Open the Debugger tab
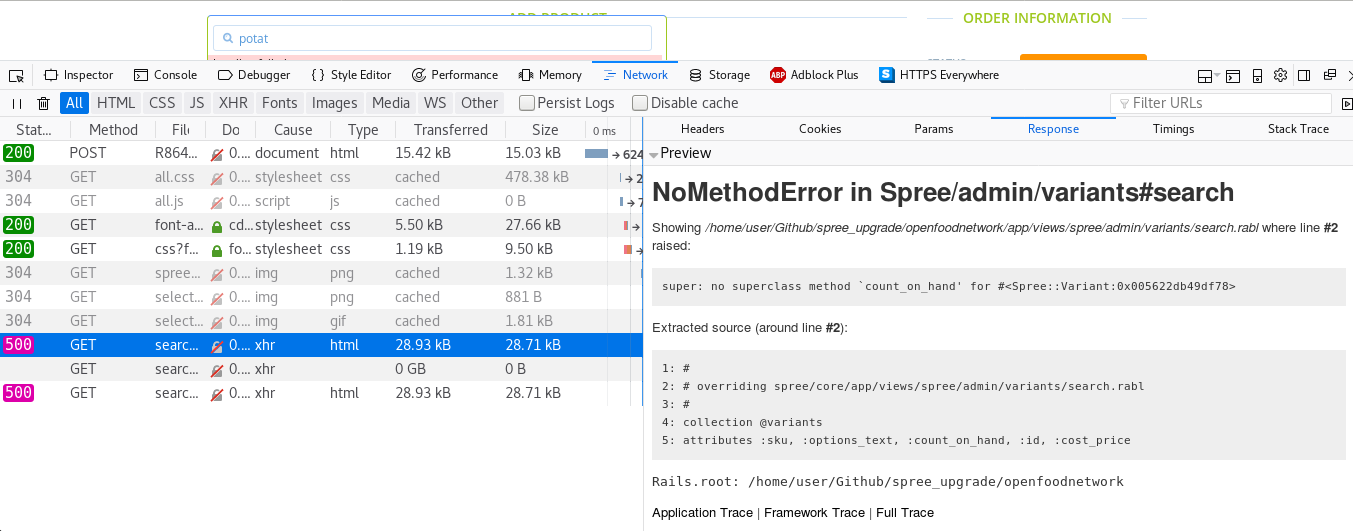The image size is (1353, 531). pyautogui.click(x=254, y=75)
